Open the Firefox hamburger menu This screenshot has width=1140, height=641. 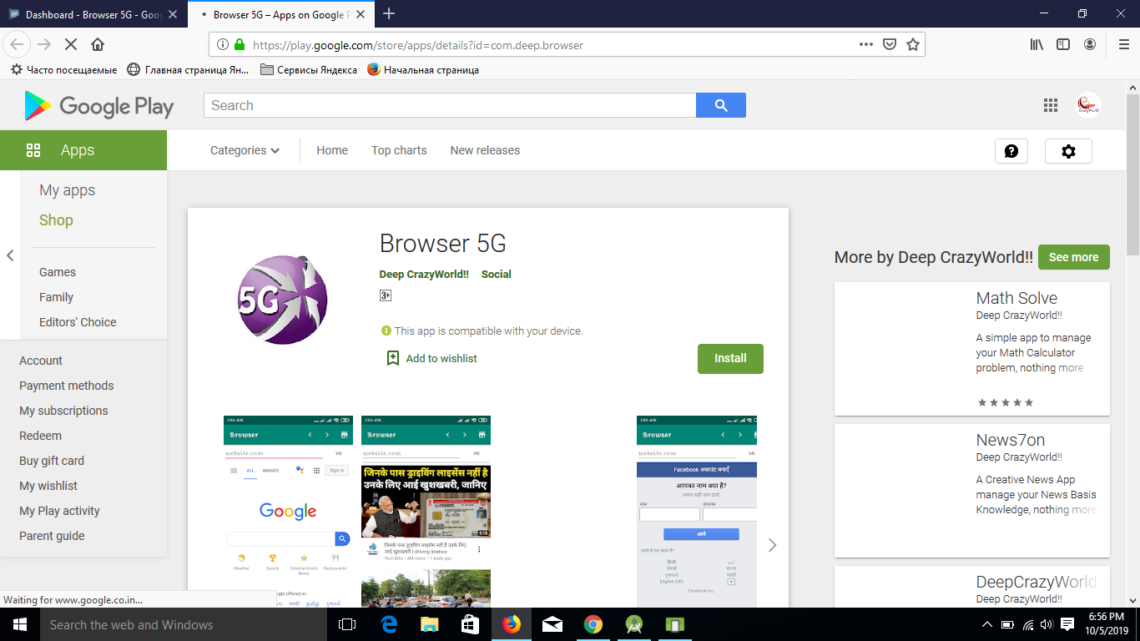pos(1124,44)
